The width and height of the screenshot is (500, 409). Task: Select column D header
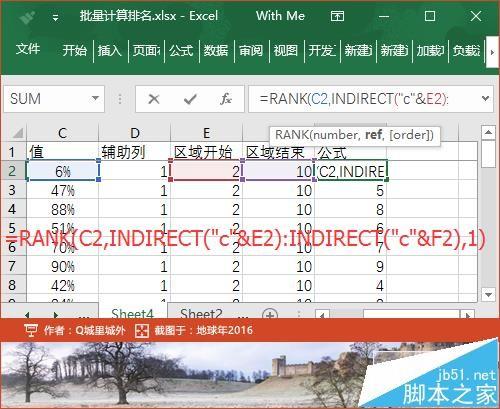(135, 133)
